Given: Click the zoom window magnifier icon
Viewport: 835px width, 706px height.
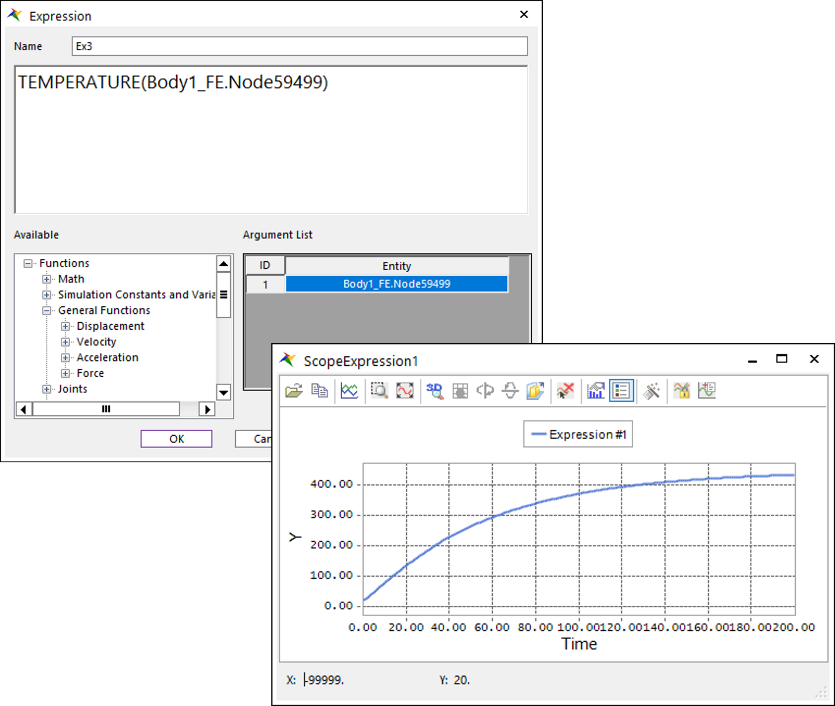Looking at the screenshot, I should [379, 391].
